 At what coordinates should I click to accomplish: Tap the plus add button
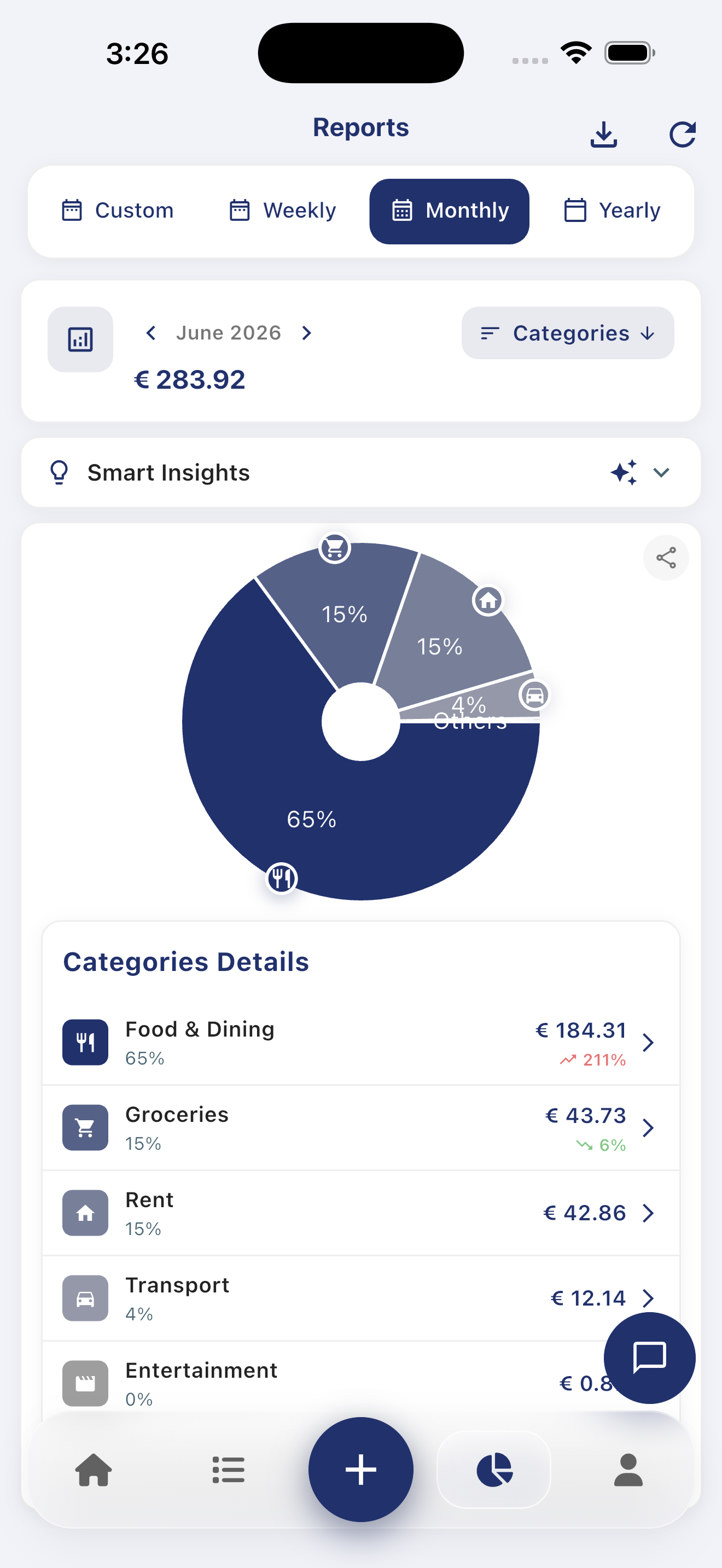coord(361,1469)
